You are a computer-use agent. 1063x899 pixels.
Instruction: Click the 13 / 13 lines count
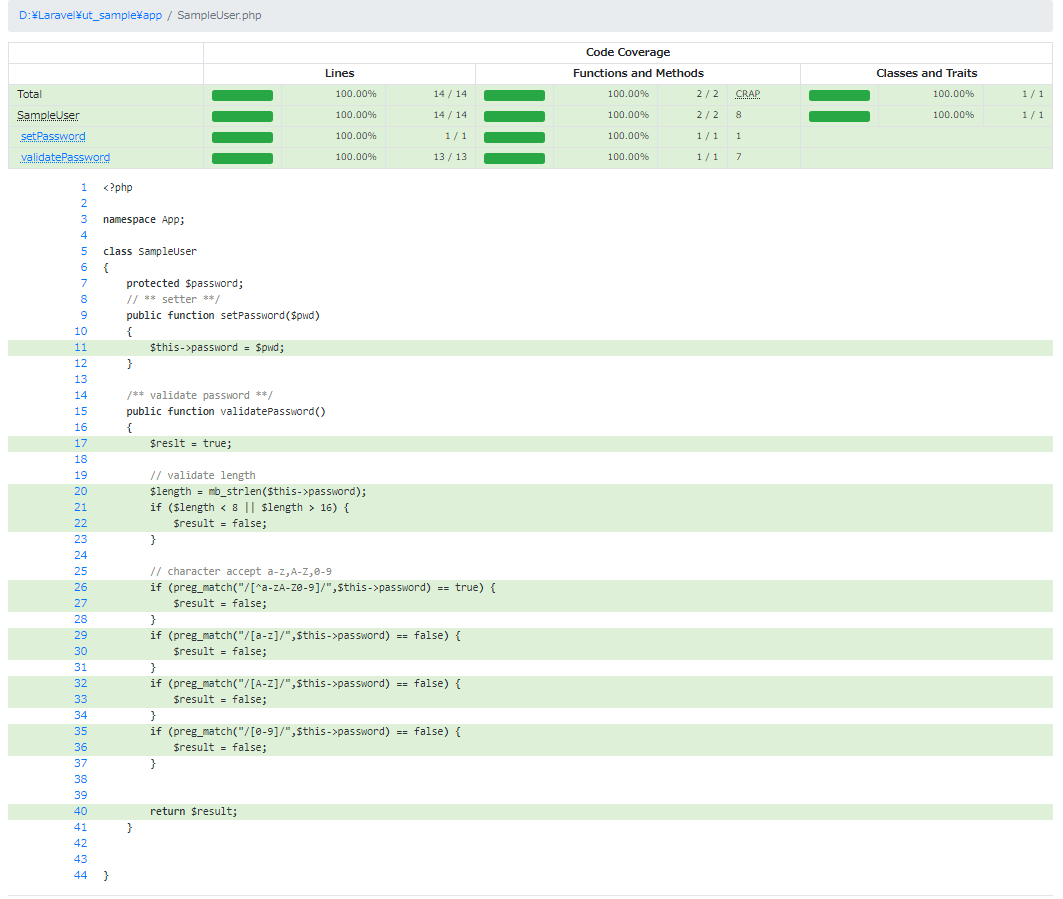(x=450, y=157)
